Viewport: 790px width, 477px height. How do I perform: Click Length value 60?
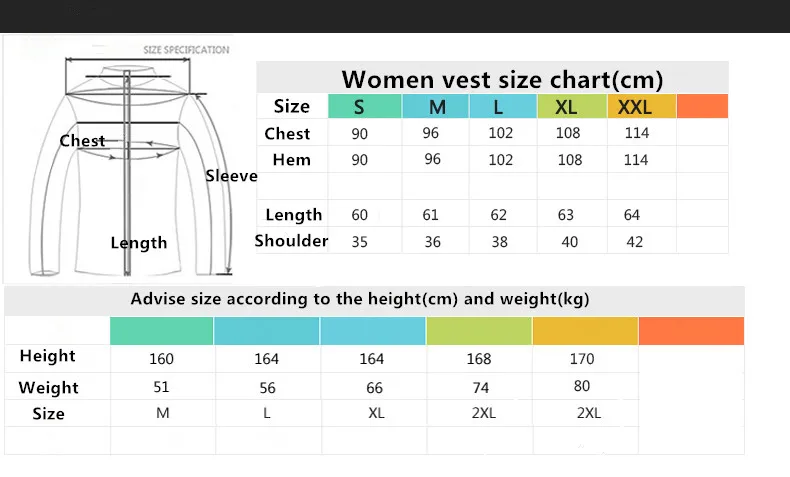point(360,215)
